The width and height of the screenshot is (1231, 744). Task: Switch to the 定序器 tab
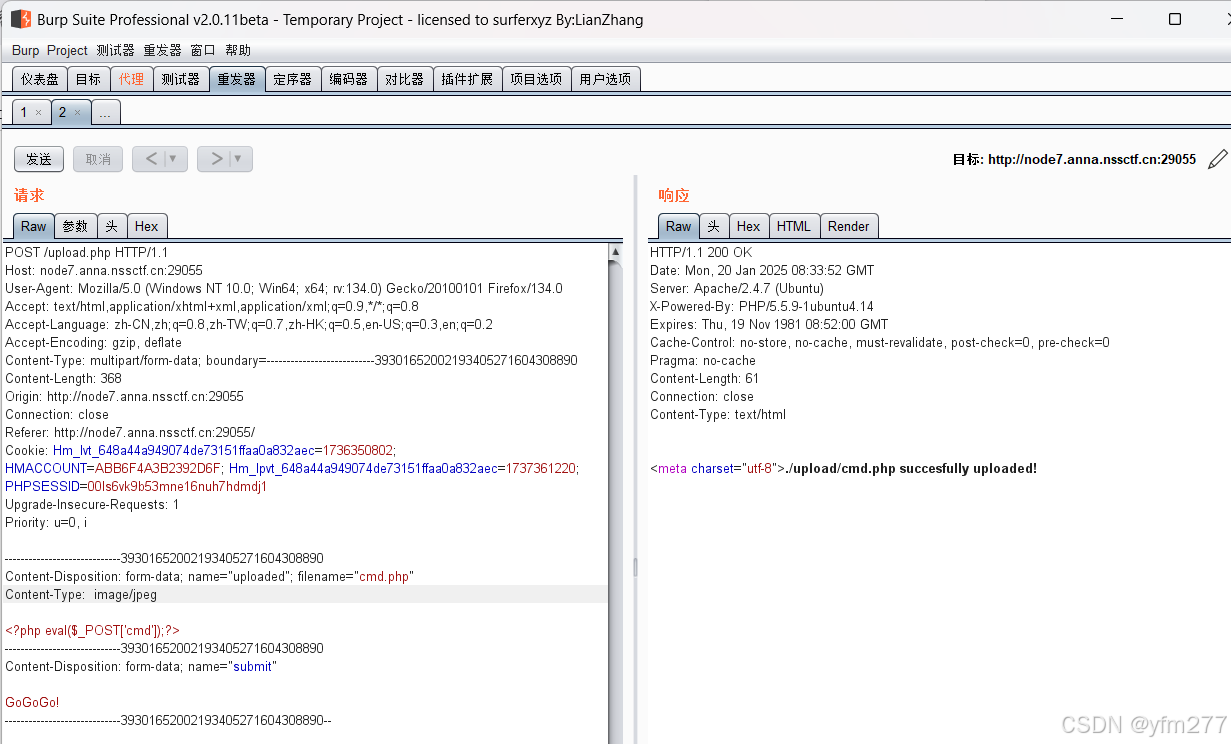click(293, 79)
